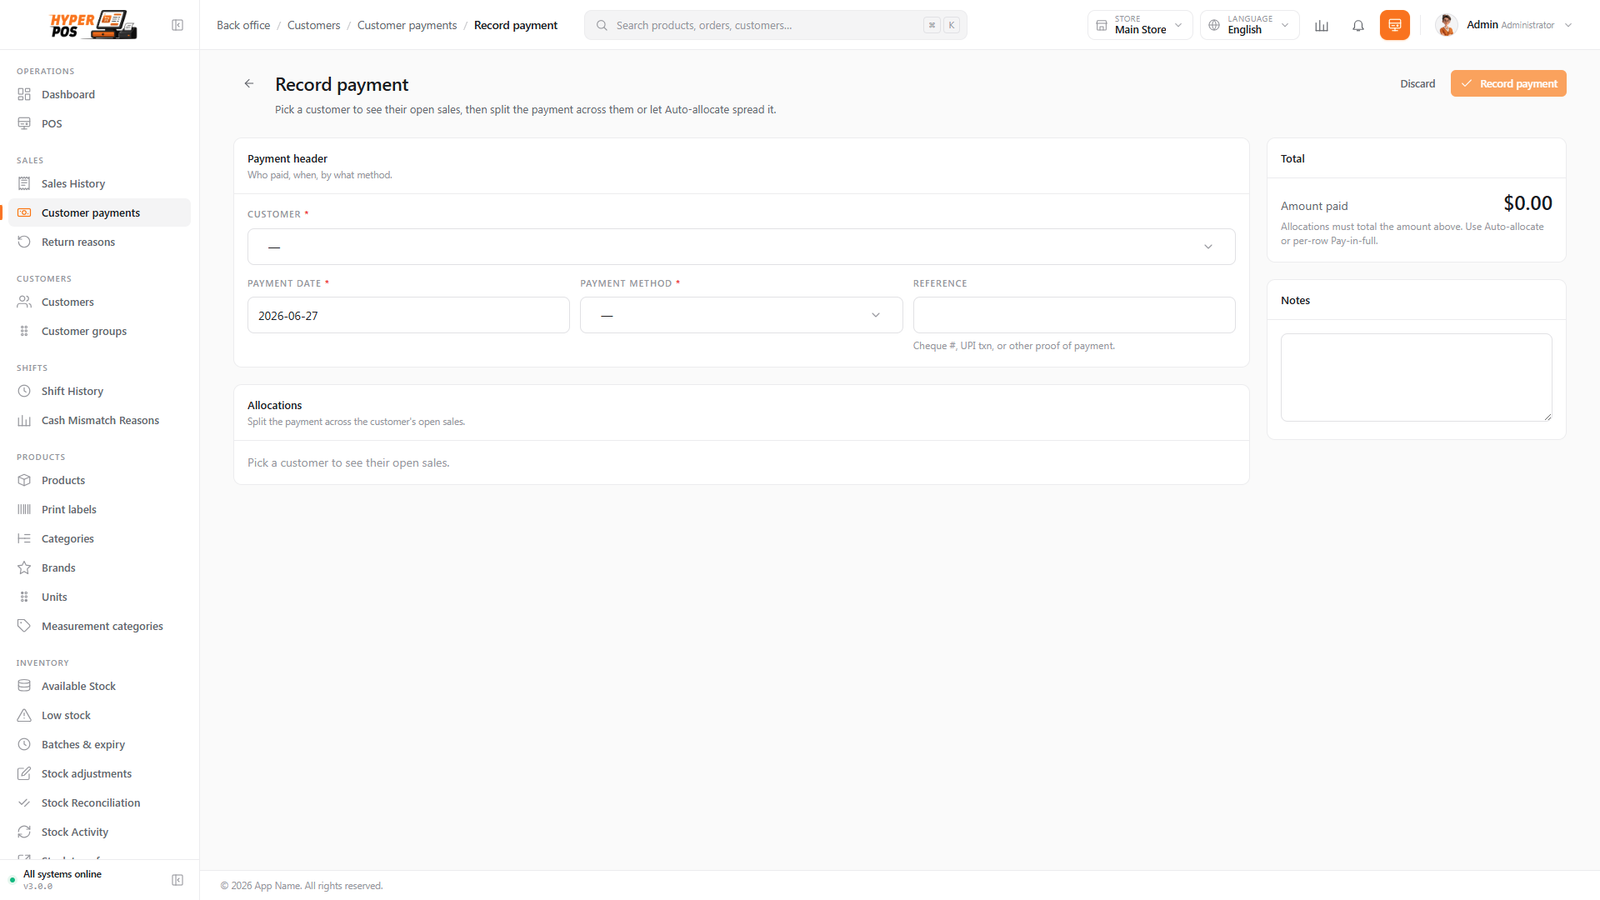Click Shift History clock icon
This screenshot has width=1600, height=900.
coord(24,391)
